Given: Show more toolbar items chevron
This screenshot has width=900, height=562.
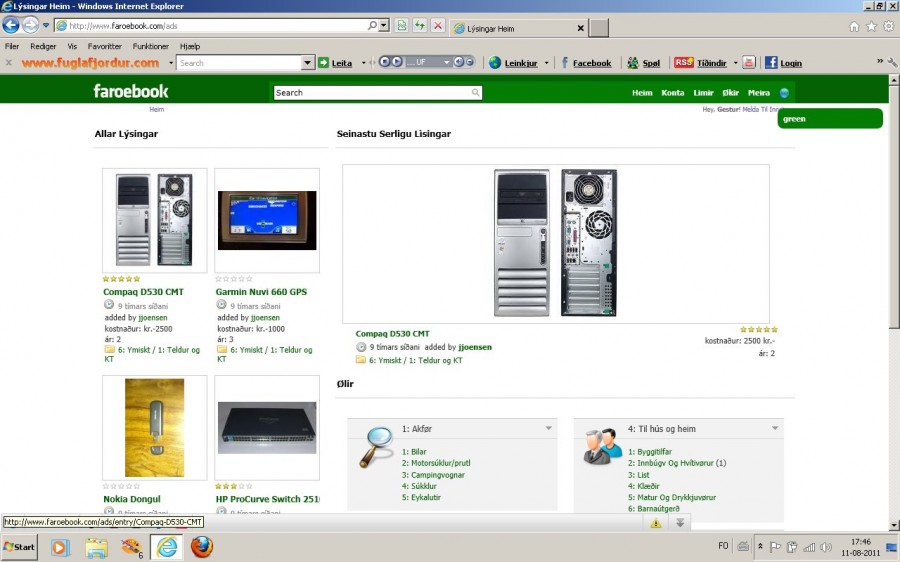Looking at the screenshot, I should pos(879,61).
